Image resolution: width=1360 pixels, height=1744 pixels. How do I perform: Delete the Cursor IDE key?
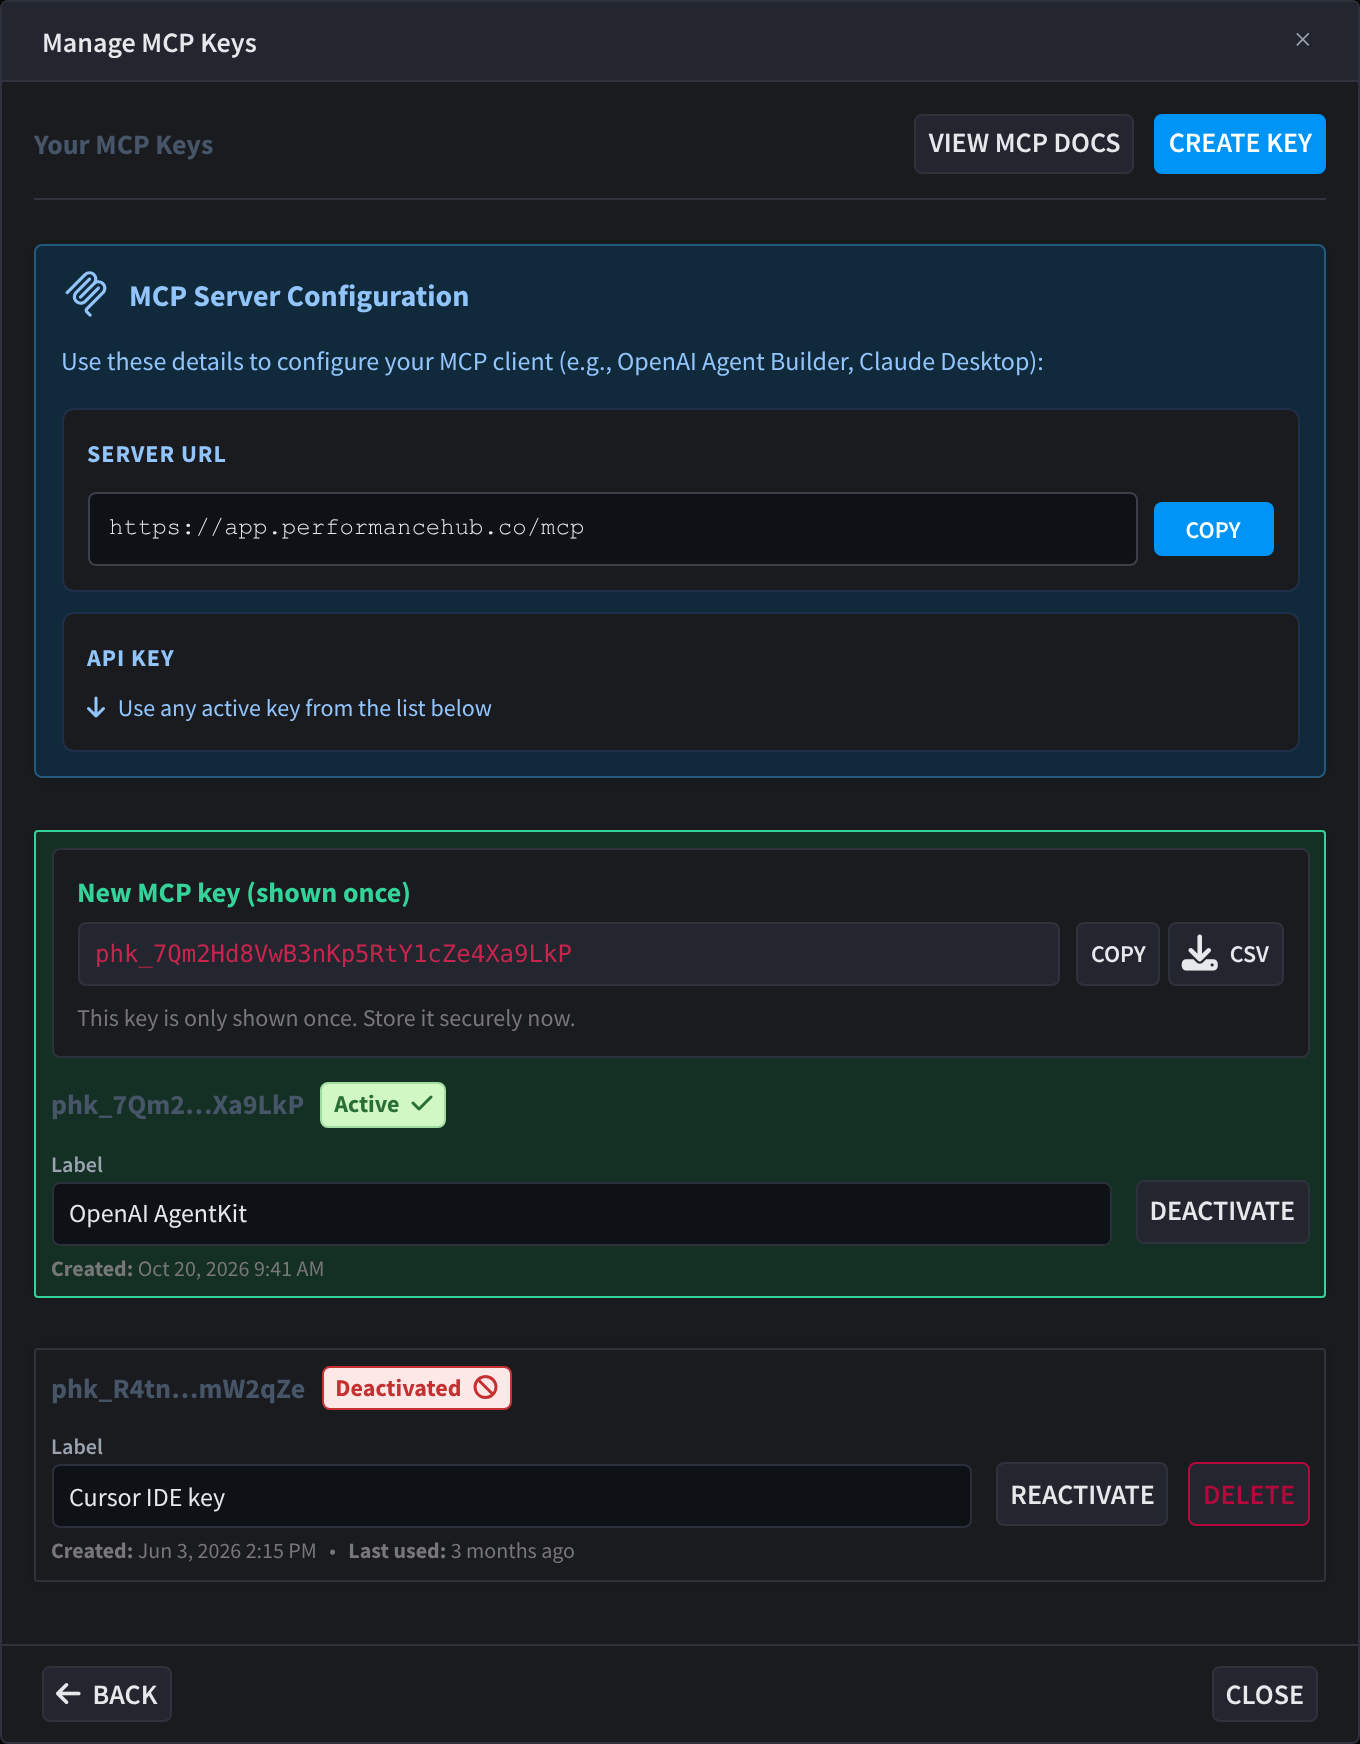(1249, 1495)
